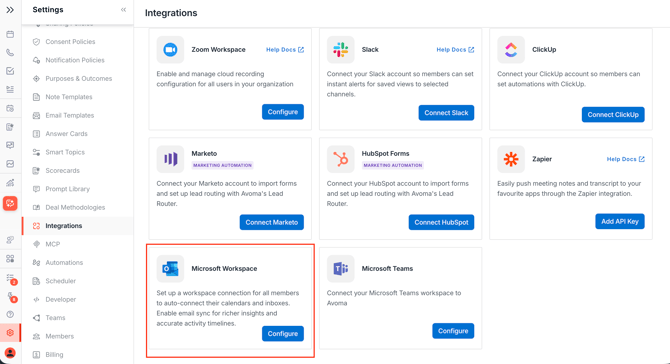Click the Zoom Workspace logo
Viewport: 670px width, 364px height.
tap(170, 50)
